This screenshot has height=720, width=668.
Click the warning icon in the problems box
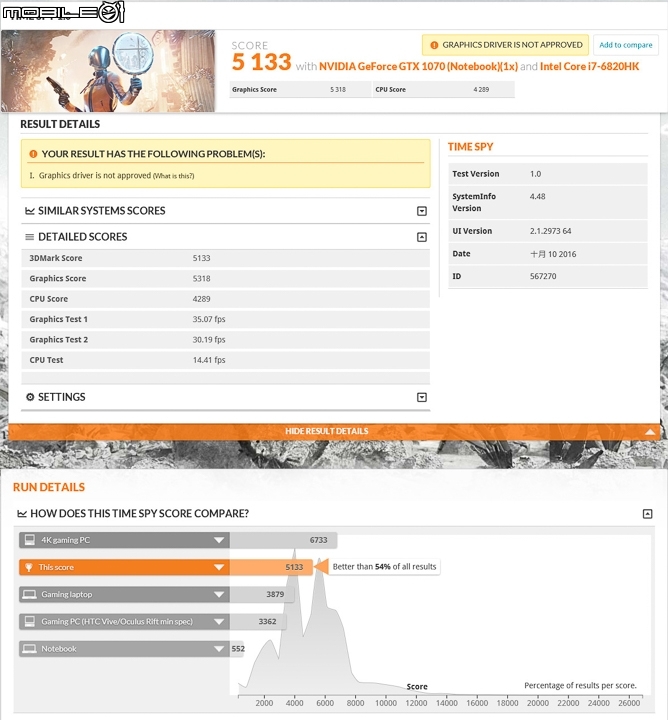click(33, 154)
